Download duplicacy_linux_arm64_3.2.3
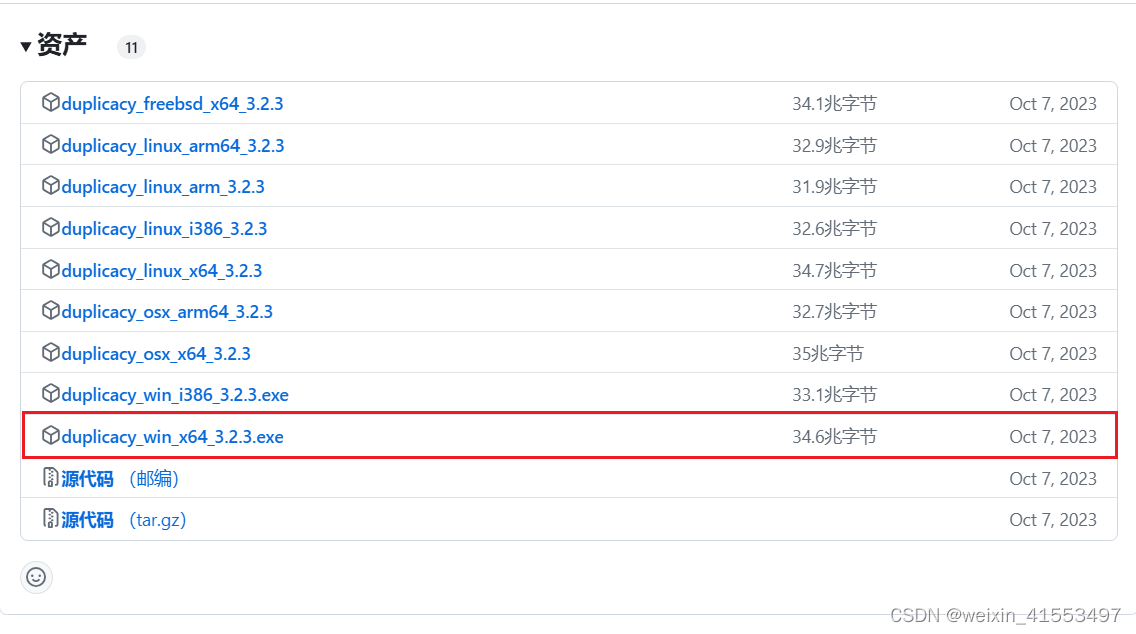Image resolution: width=1136 pixels, height=634 pixels. coord(173,146)
